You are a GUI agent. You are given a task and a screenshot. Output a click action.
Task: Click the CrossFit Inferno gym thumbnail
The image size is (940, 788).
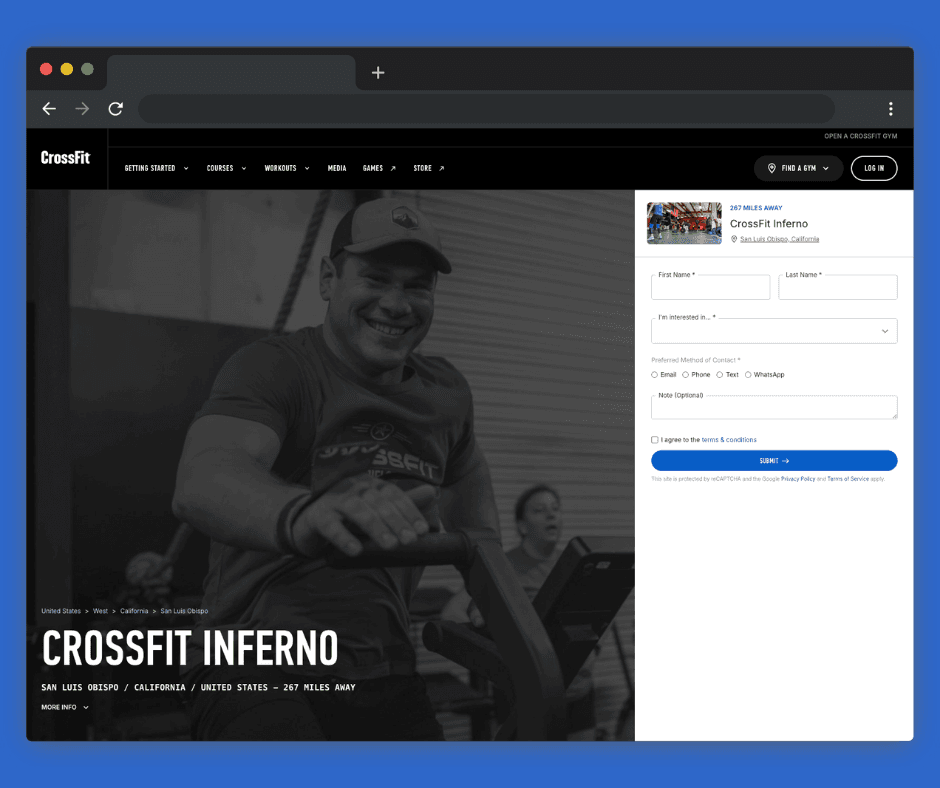coord(684,223)
